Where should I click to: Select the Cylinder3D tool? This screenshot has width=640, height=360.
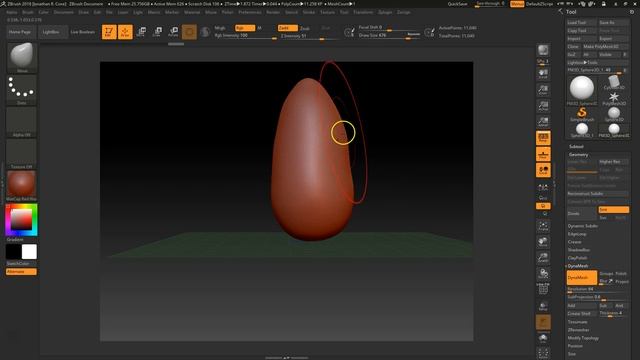(614, 83)
